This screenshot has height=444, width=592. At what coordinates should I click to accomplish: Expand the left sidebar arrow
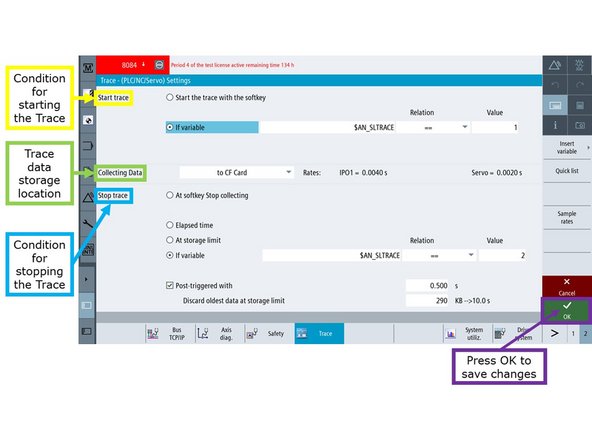tap(86, 279)
